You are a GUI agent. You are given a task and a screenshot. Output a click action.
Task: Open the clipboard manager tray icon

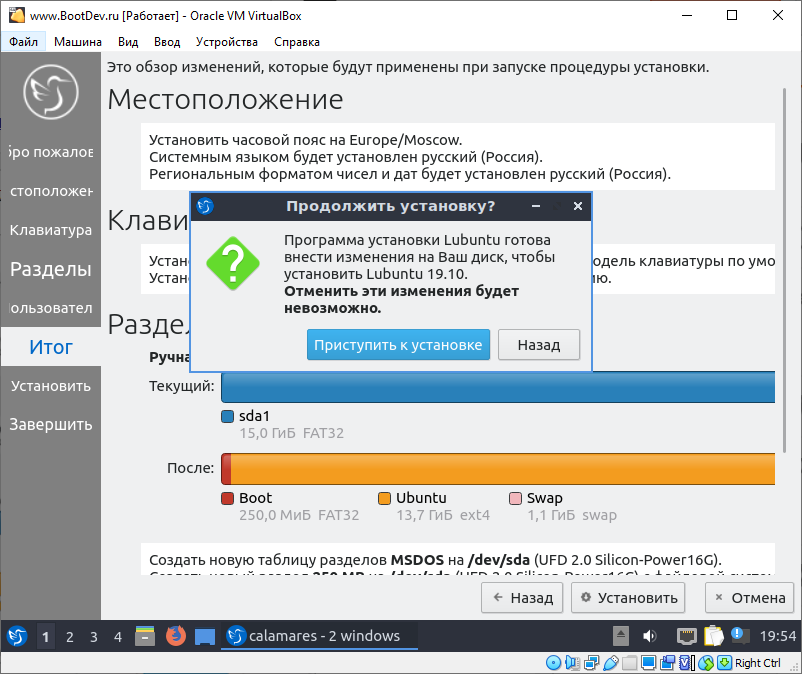(714, 636)
